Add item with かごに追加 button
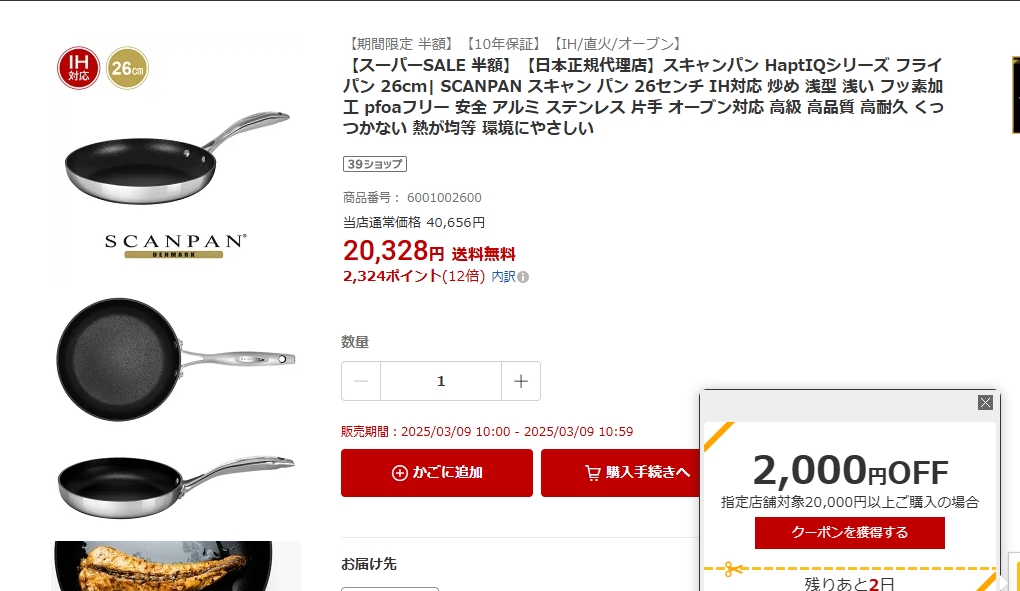 [436, 473]
